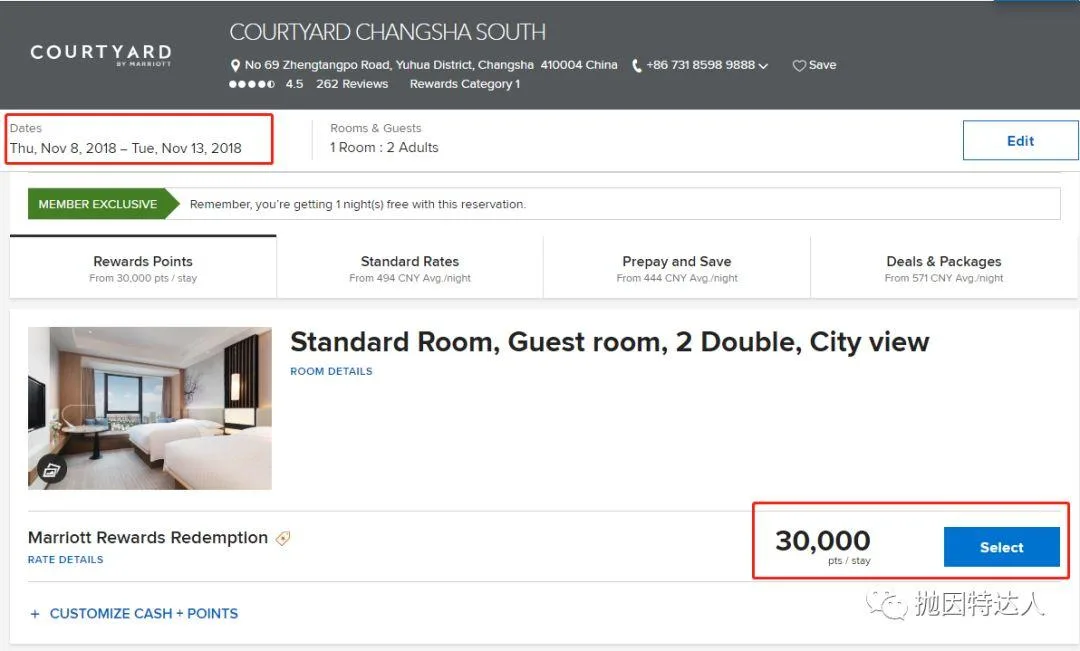Select the Deals & Packages tab
The height and width of the screenshot is (651, 1080).
[x=944, y=268]
